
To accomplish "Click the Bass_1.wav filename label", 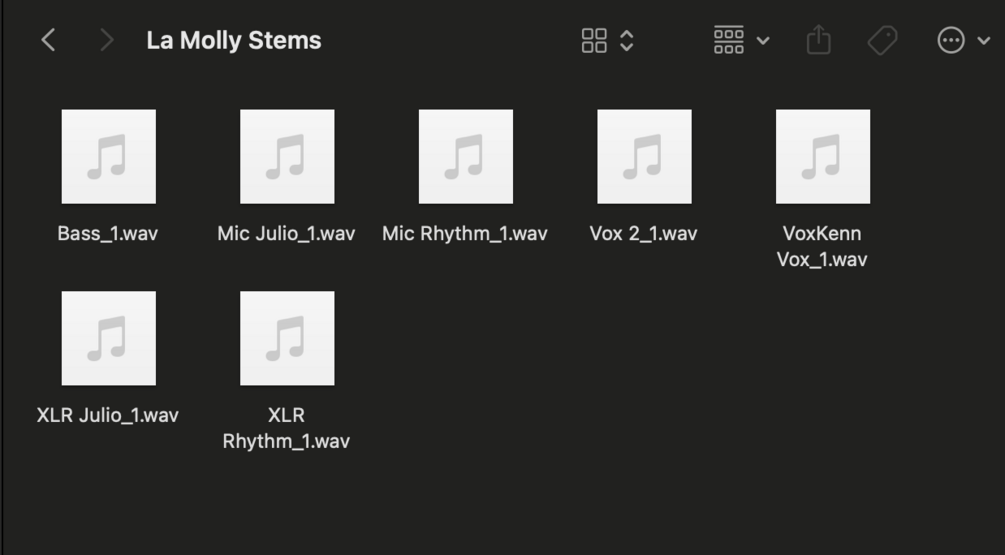I will point(108,234).
